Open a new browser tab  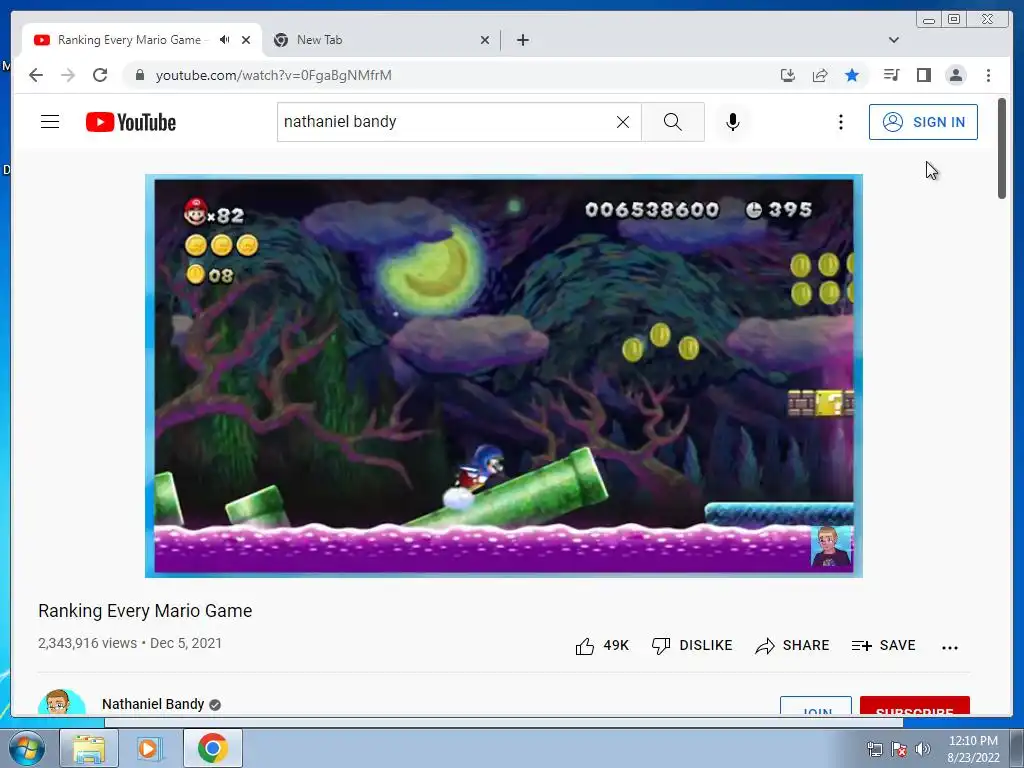pos(522,40)
